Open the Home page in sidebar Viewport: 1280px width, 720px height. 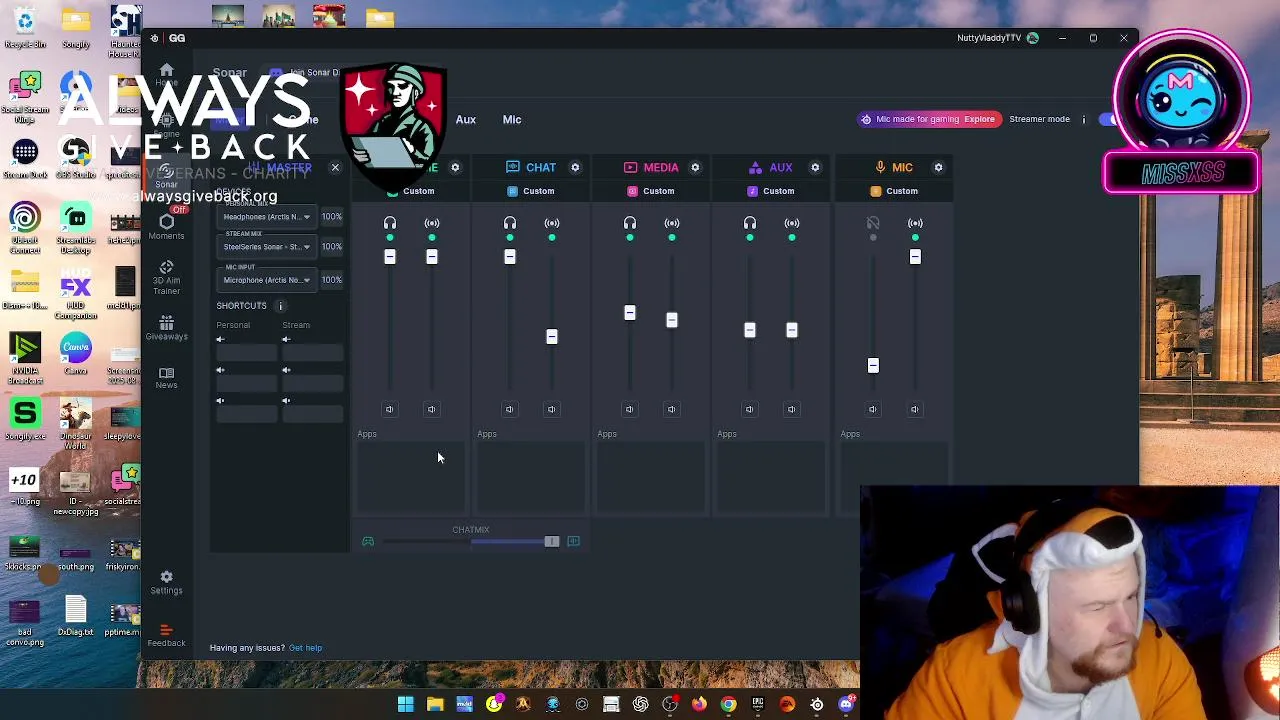tap(166, 74)
